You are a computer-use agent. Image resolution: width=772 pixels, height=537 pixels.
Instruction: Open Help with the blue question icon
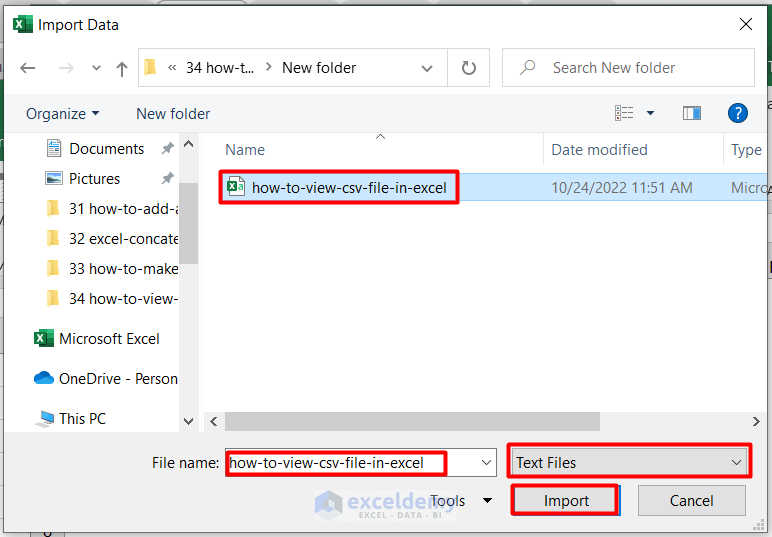point(738,113)
